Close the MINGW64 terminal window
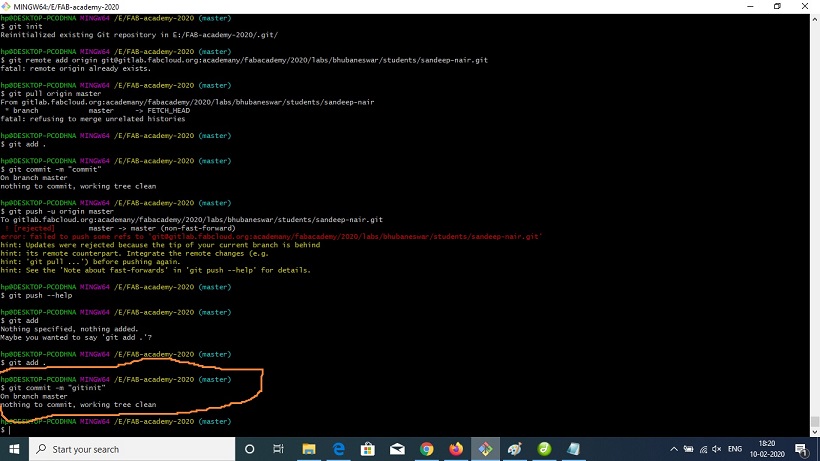Image resolution: width=820 pixels, height=461 pixels. [x=805, y=6]
